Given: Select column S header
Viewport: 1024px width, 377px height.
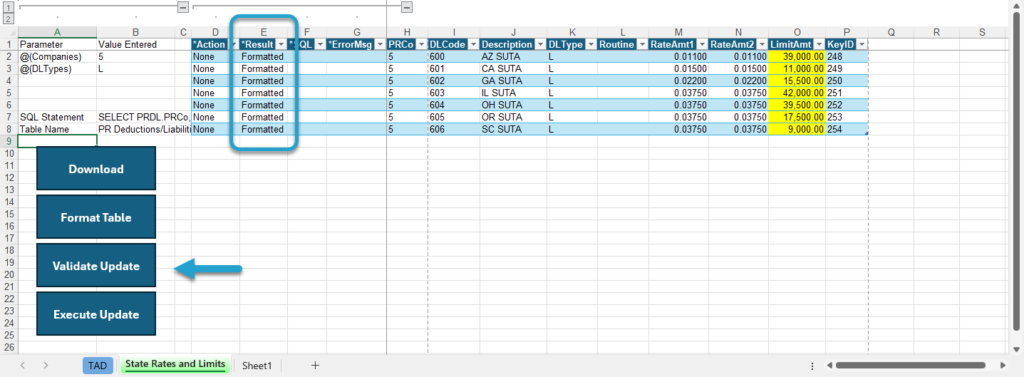Looking at the screenshot, I should (982, 32).
